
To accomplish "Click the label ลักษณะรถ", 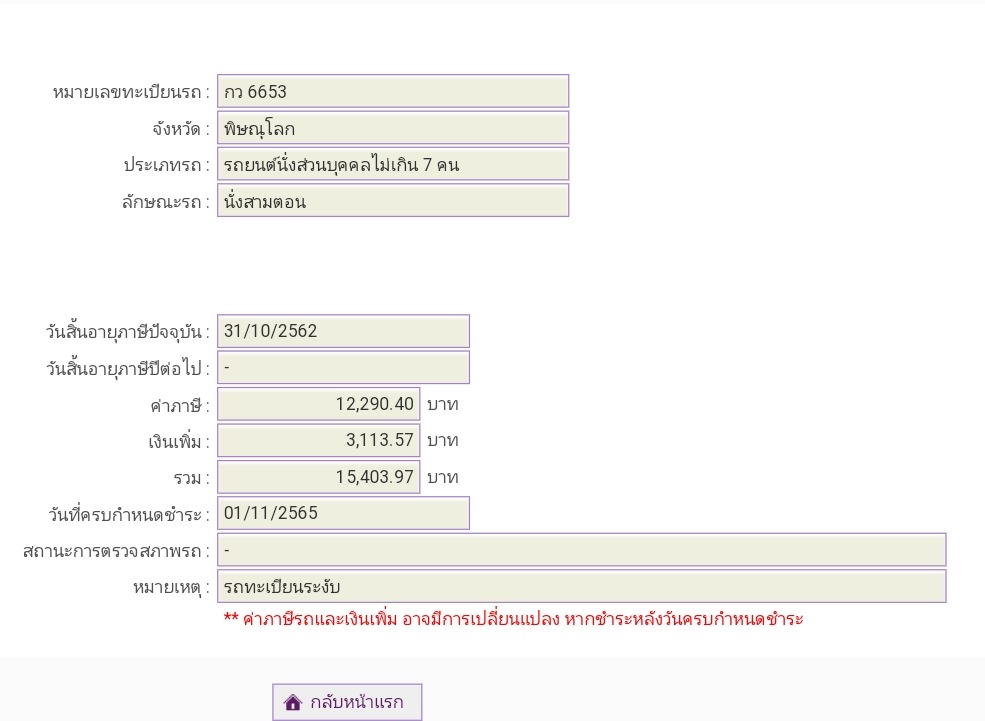I will [x=166, y=202].
